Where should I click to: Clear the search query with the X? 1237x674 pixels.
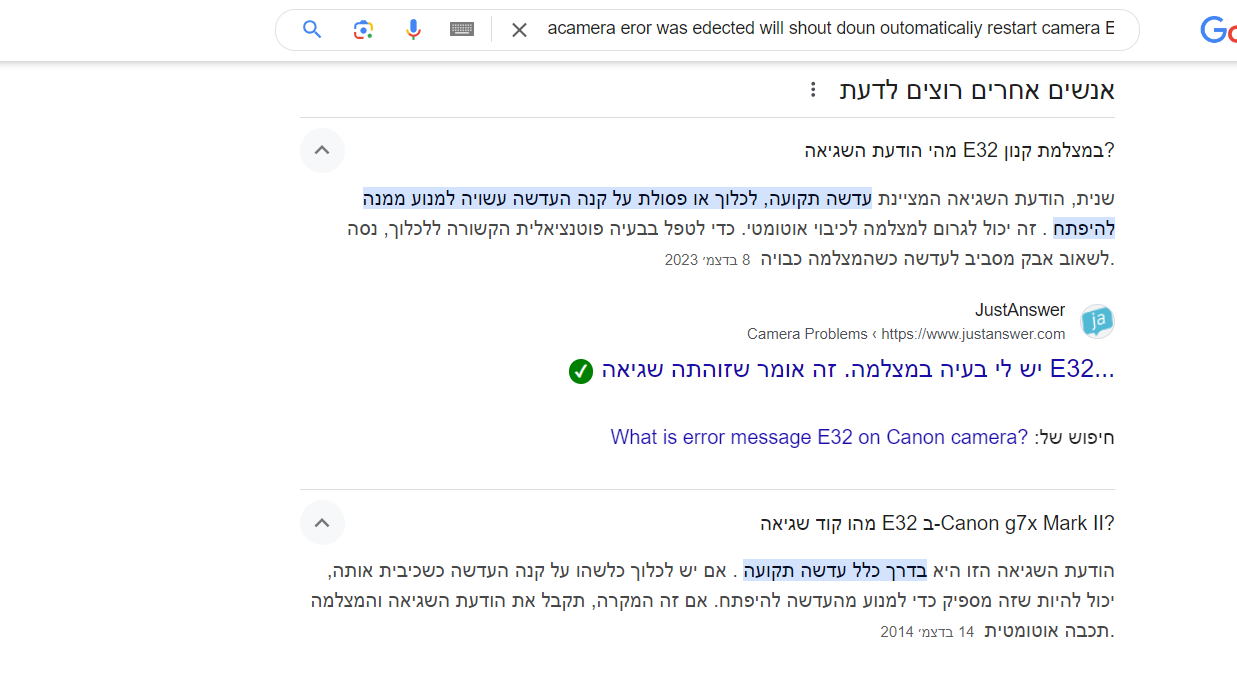tap(519, 30)
